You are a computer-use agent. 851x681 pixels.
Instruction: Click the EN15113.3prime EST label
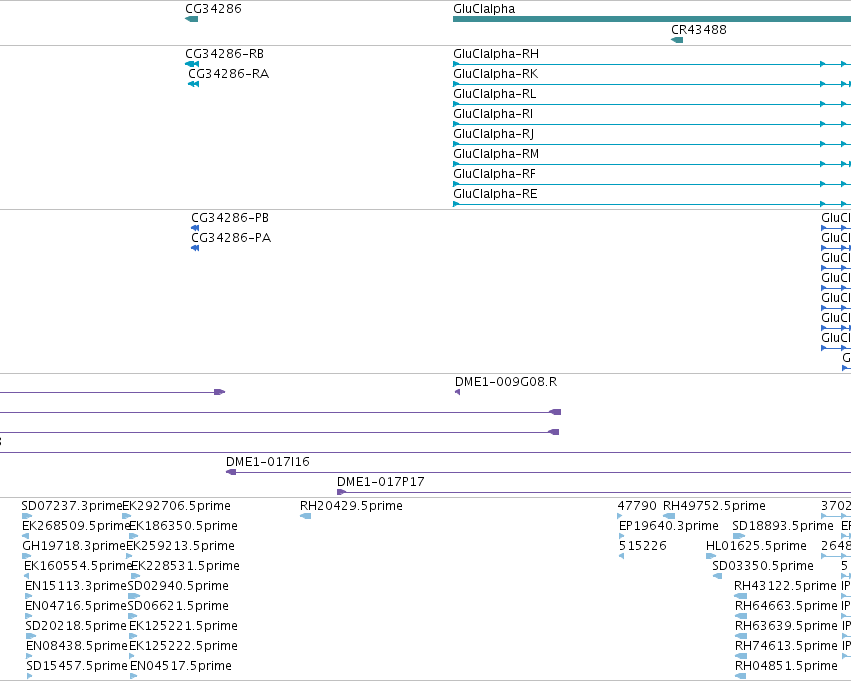(x=76, y=586)
